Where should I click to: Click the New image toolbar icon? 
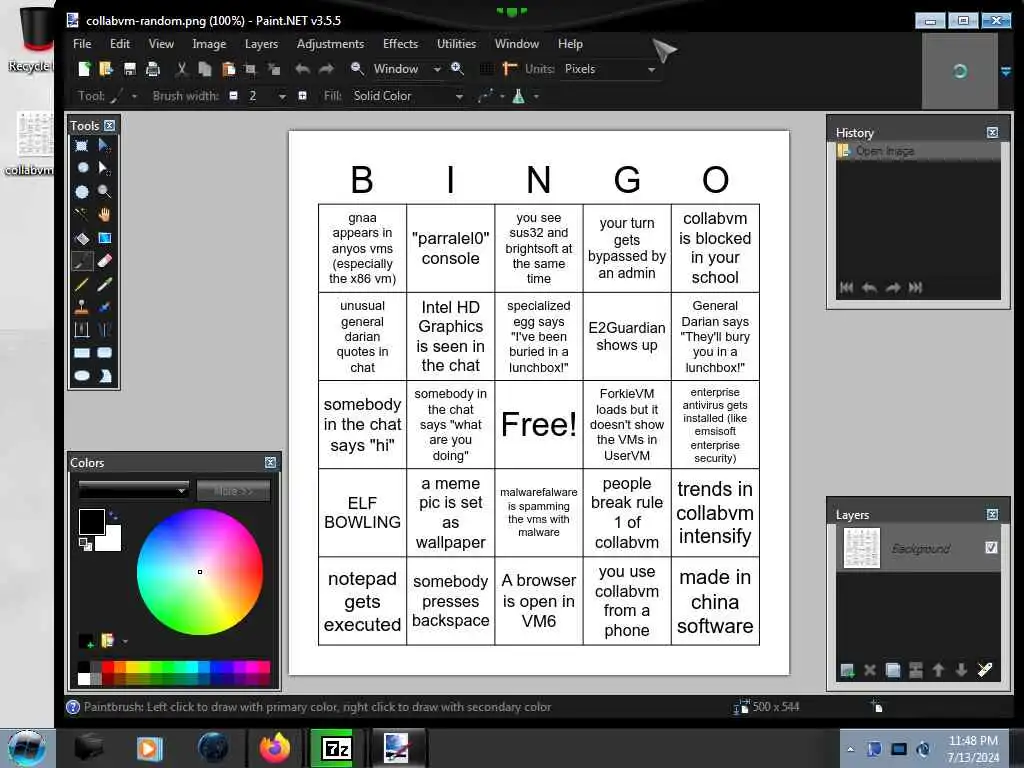coord(84,69)
